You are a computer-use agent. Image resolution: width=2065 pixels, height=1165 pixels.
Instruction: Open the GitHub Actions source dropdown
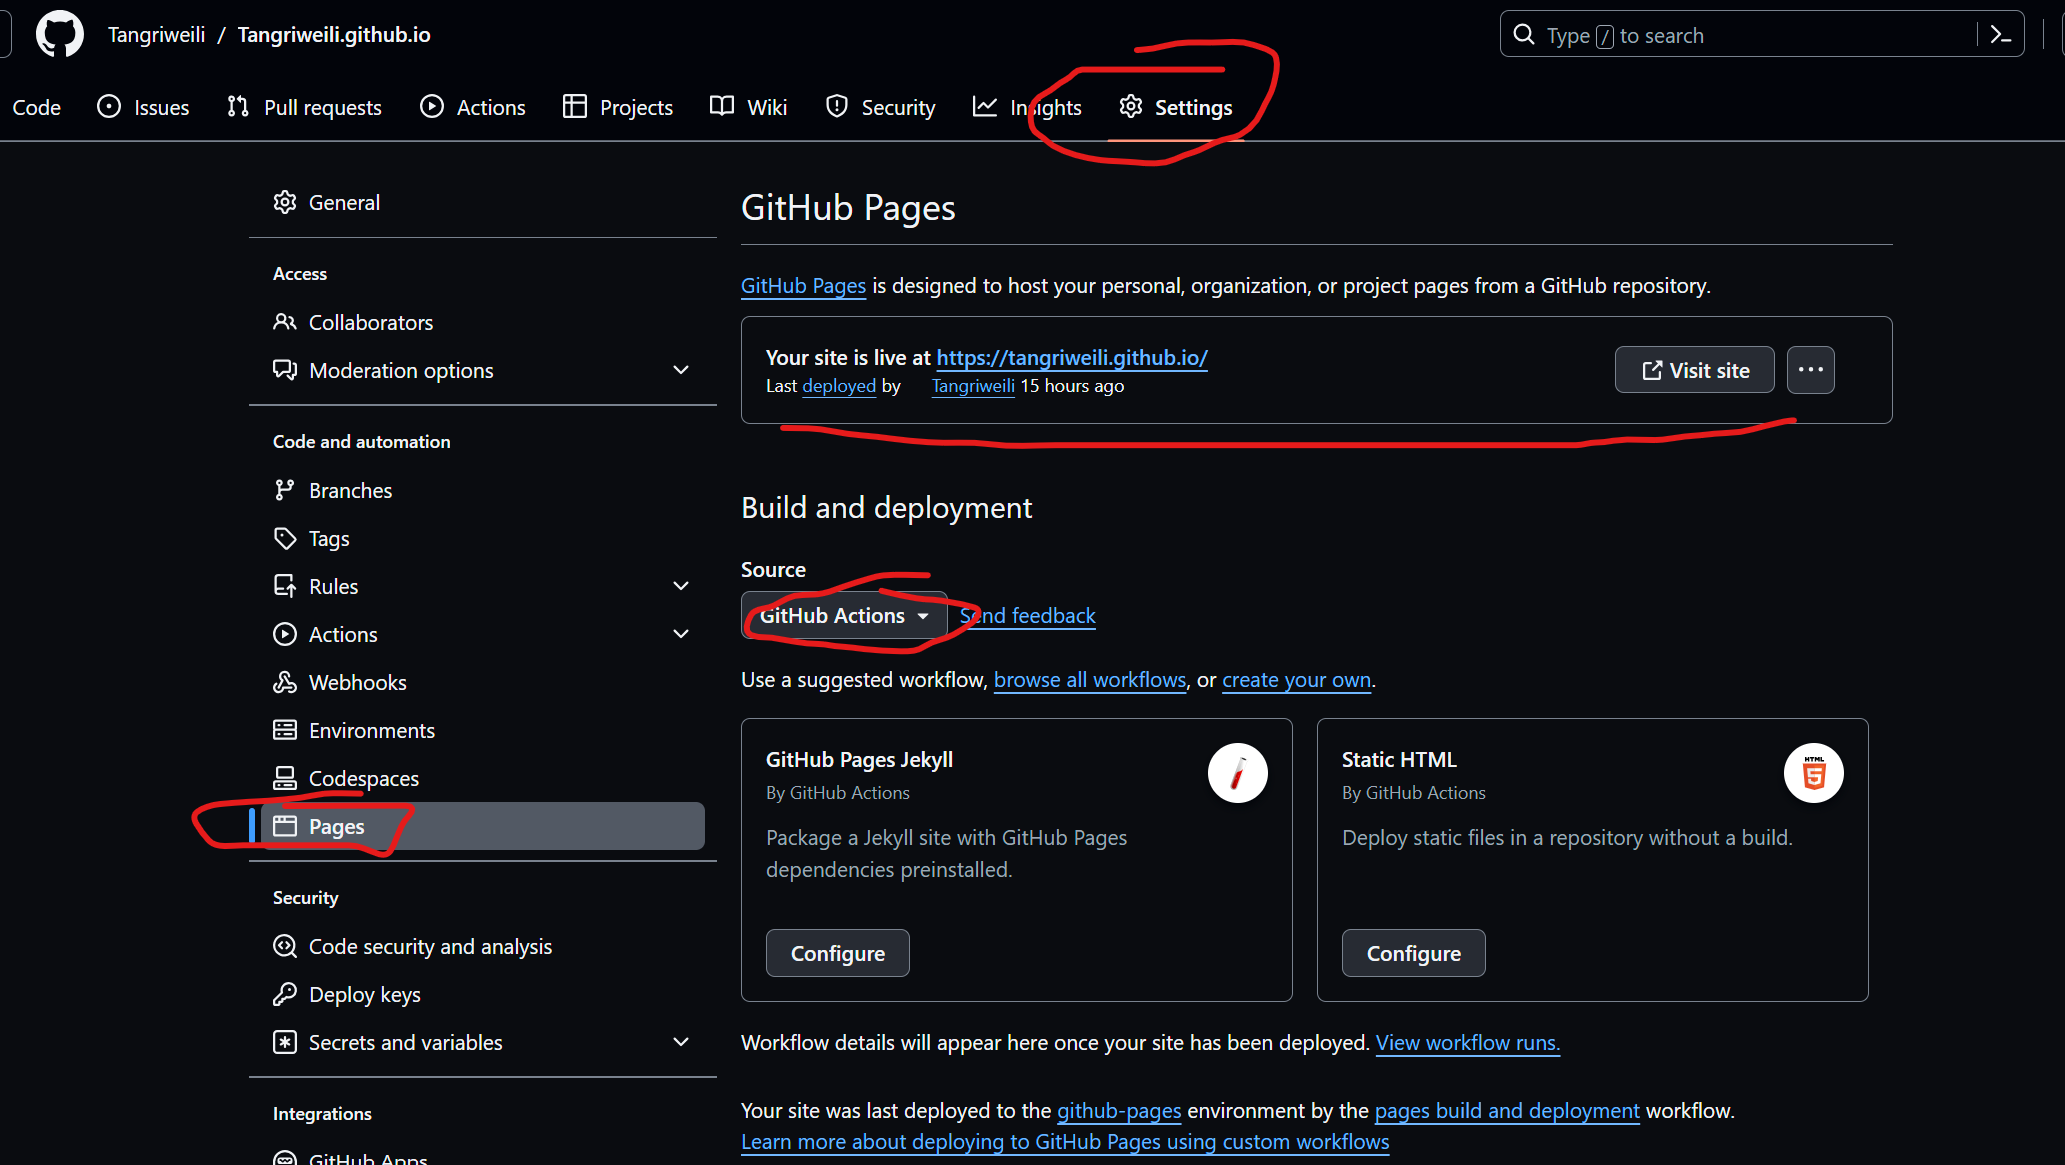point(843,616)
